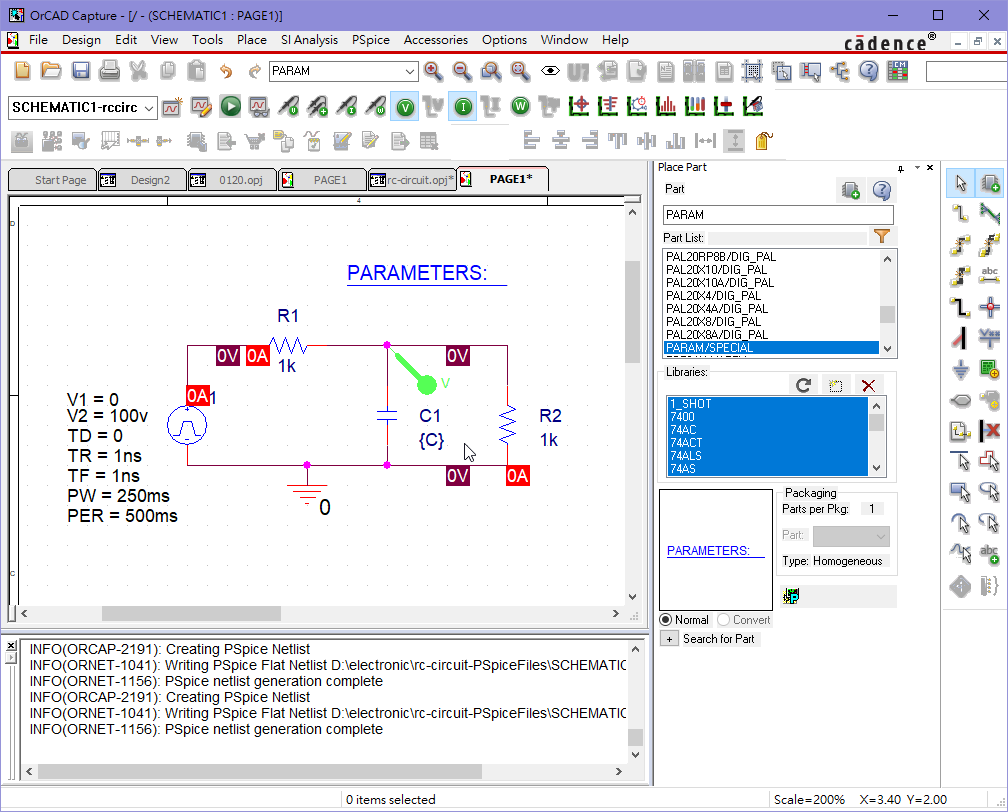Create a new document from toolbar
Screen dimensions: 1008x812
[22, 70]
